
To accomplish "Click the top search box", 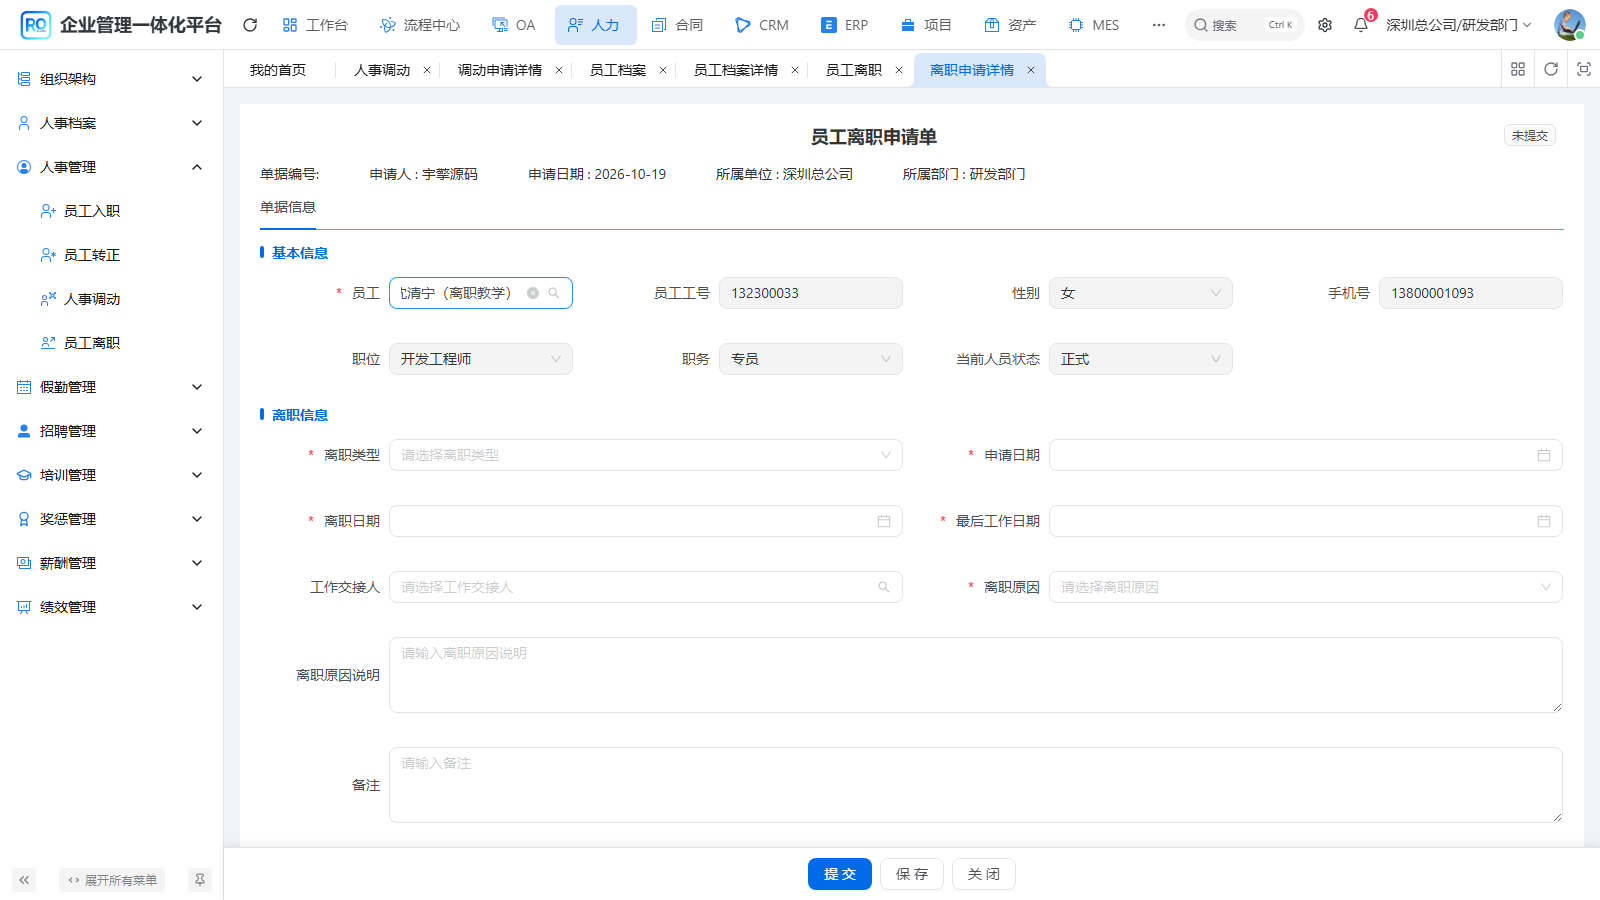I will (1244, 25).
